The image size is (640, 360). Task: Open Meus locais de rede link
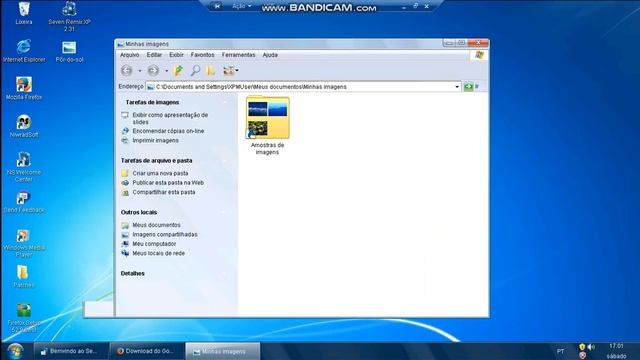click(158, 253)
